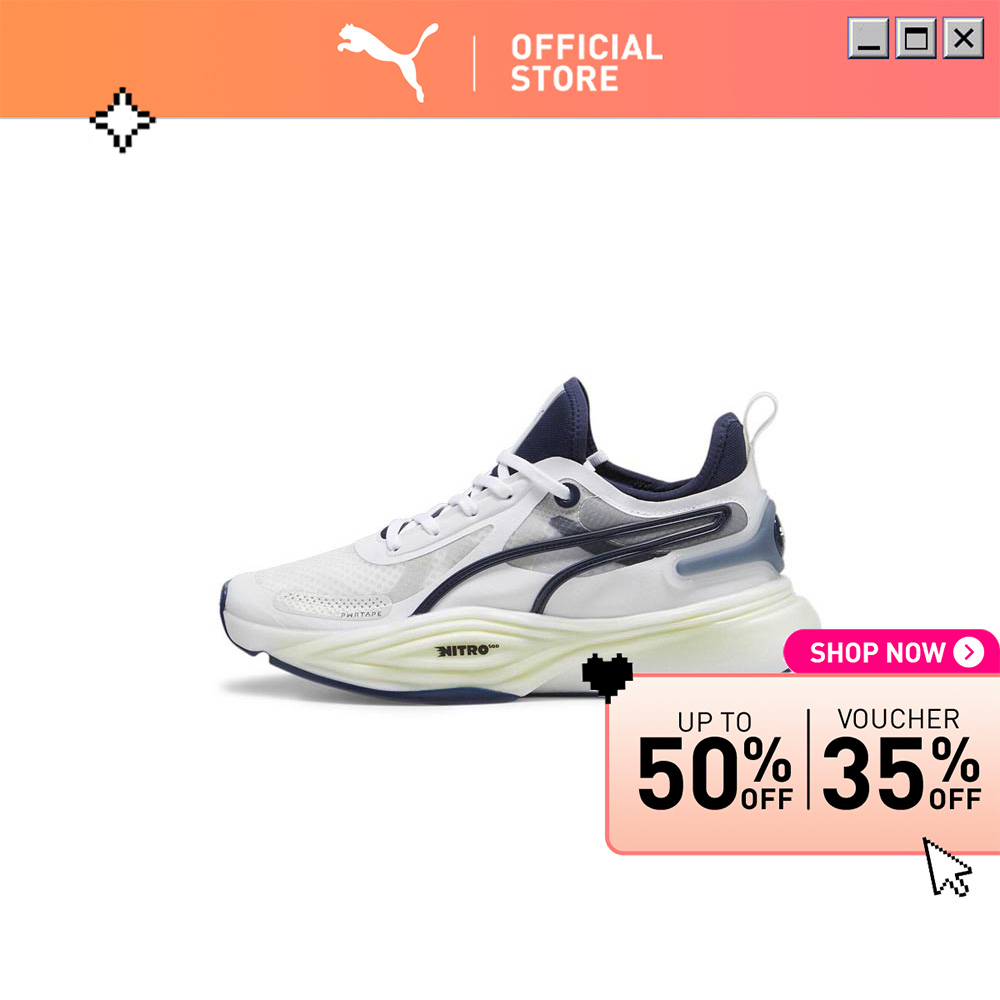Select the OFFICIAL STORE header text
Screen dimensions: 1000x1000
tap(586, 62)
